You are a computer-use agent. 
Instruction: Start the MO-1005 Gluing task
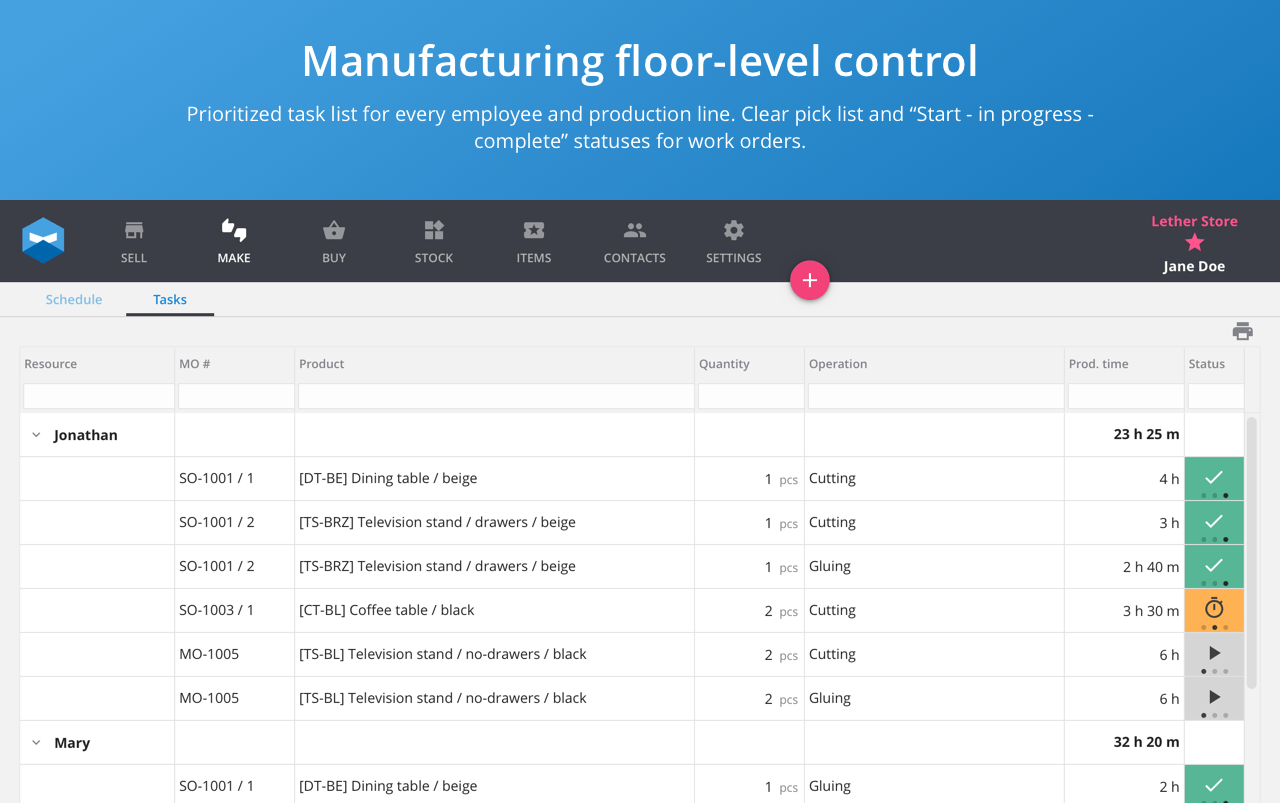[1214, 699]
